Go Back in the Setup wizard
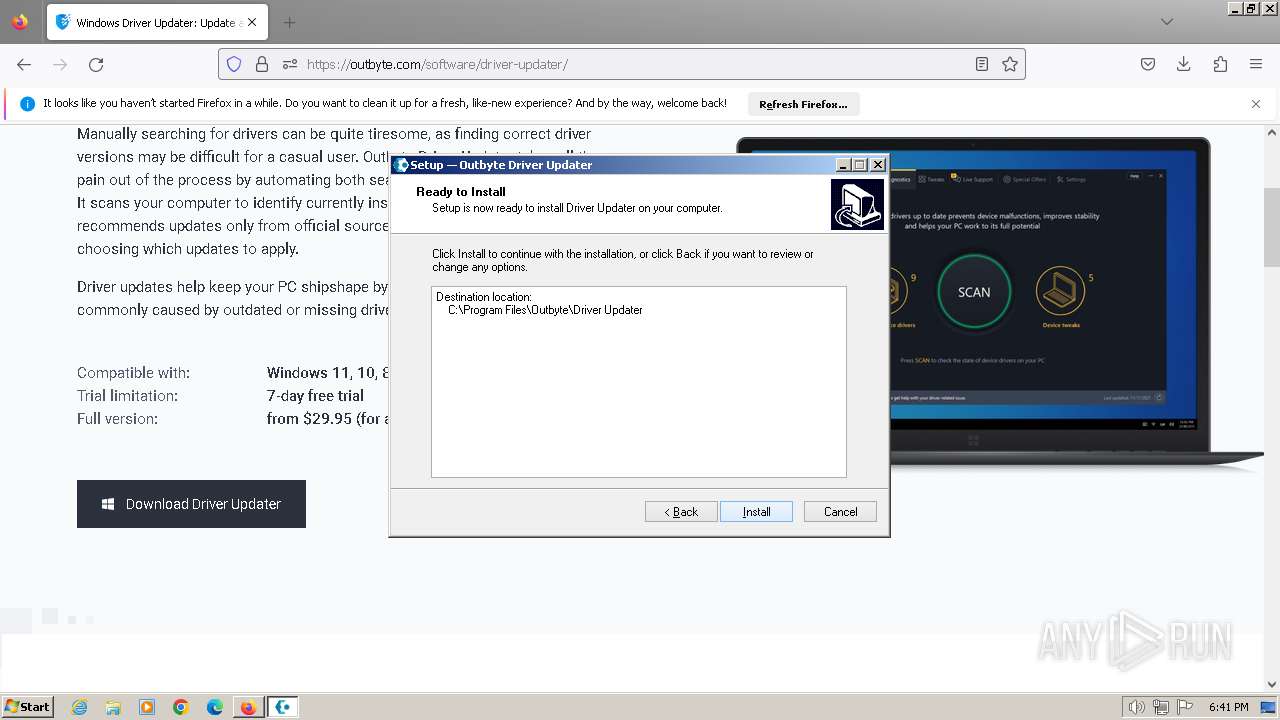Screen dimensions: 1280x720 point(681,511)
